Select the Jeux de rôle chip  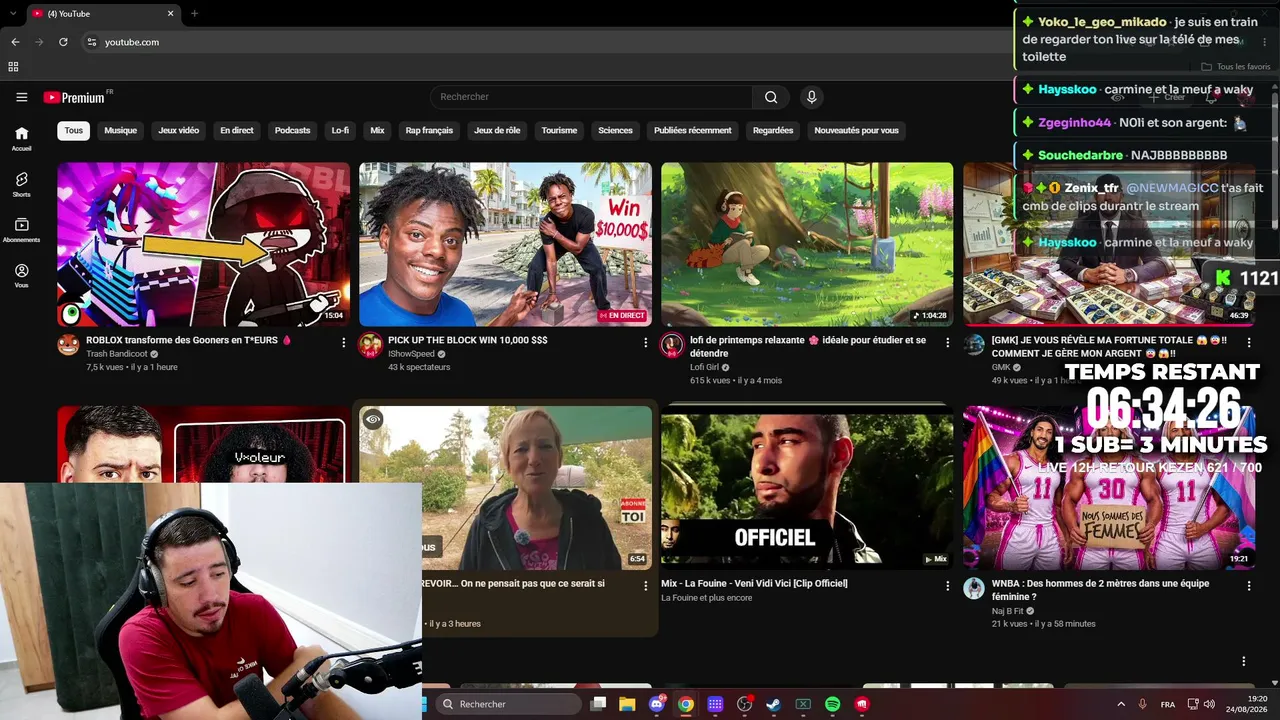point(497,130)
